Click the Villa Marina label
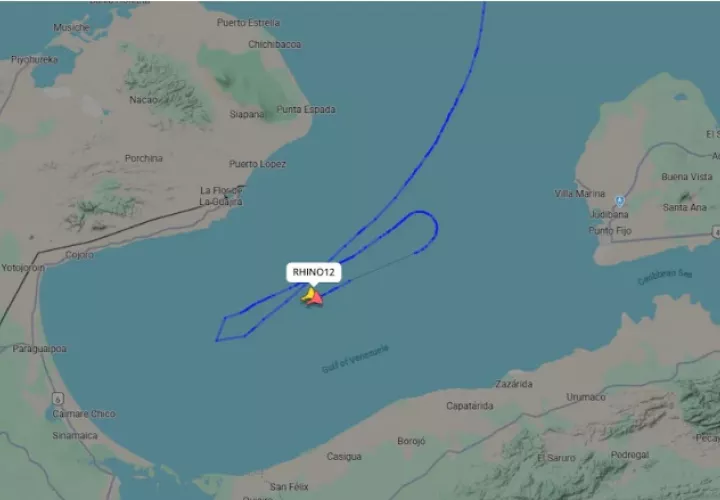The height and width of the screenshot is (500, 720). coord(580,193)
